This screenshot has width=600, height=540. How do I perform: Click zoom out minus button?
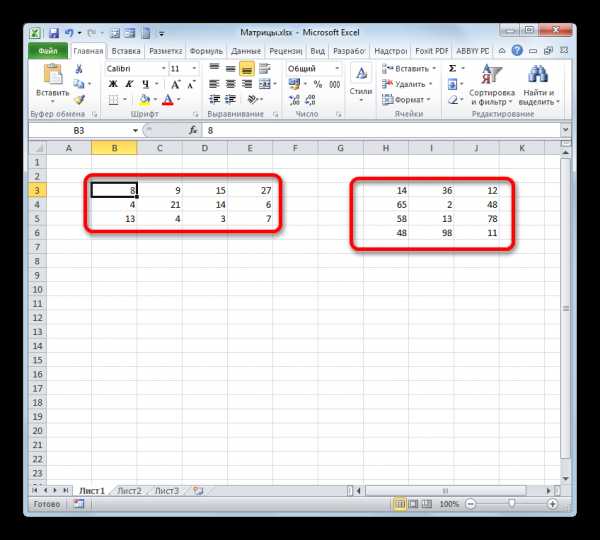tap(471, 504)
